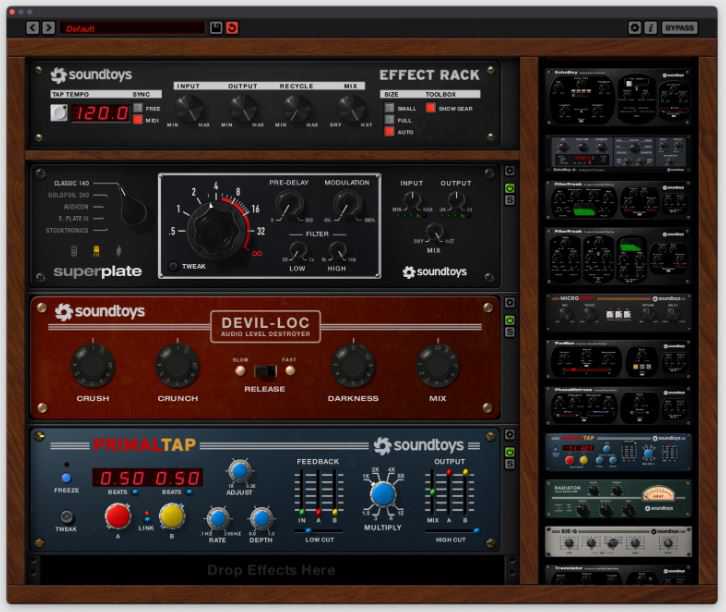Set rack size to FULL
The width and height of the screenshot is (726, 612).
pyautogui.click(x=389, y=120)
